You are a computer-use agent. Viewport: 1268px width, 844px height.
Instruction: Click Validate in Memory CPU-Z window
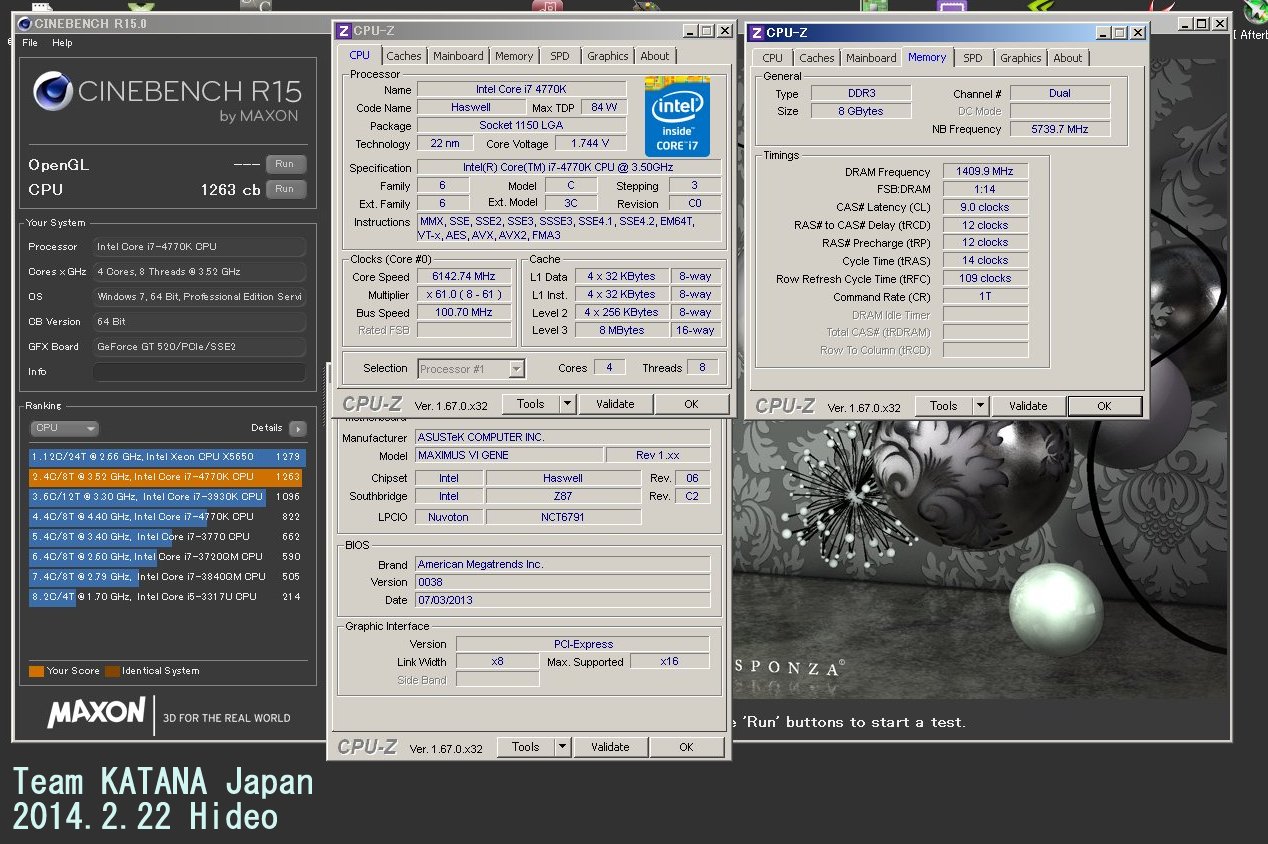click(x=1028, y=406)
